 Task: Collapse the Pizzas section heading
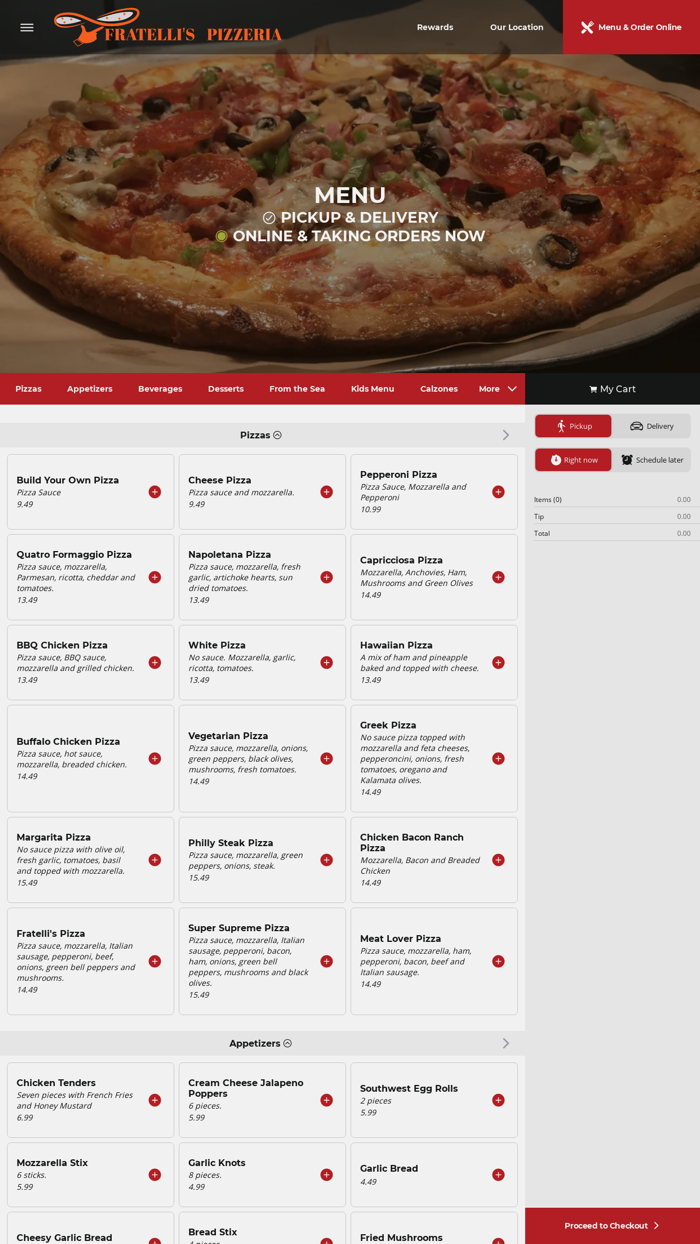[x=261, y=435]
